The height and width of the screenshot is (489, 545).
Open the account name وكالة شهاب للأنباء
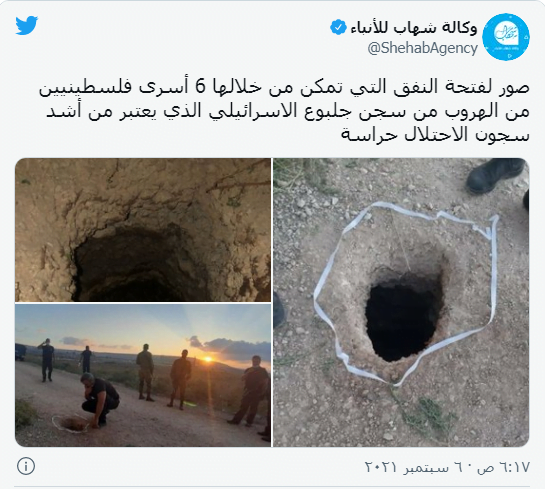pos(413,28)
